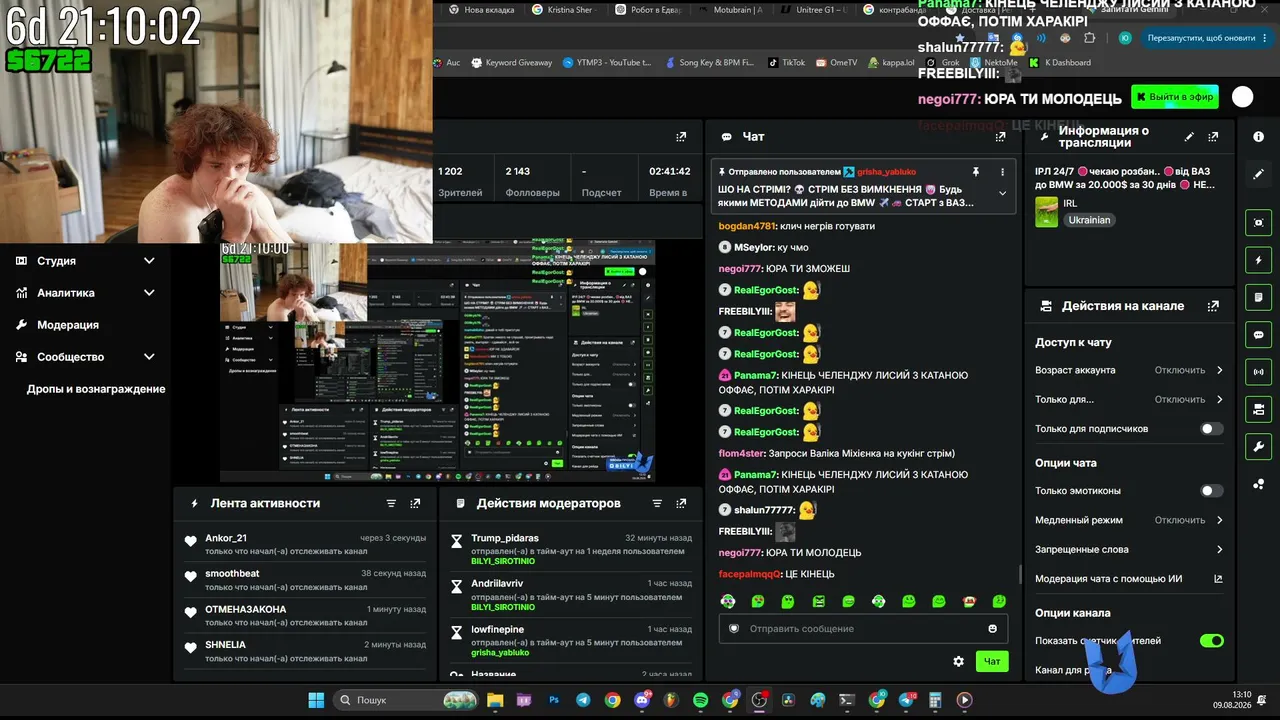Click the white profile avatar circle
The height and width of the screenshot is (720, 1280).
coord(1243,97)
